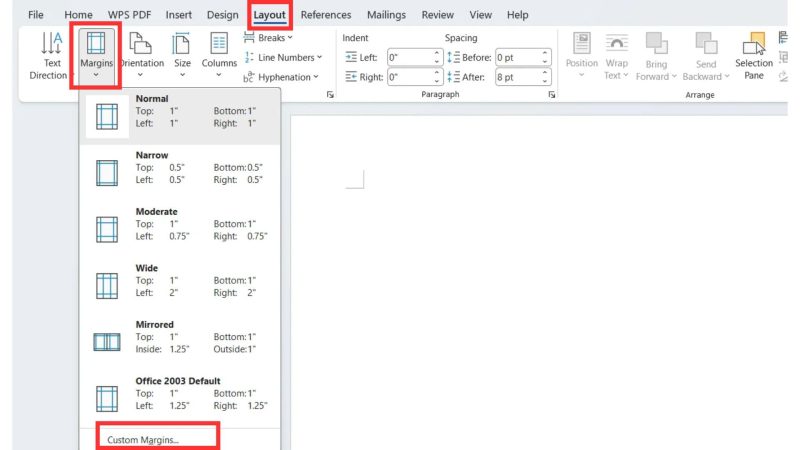Expand the Wrap Text dropdown arrow
The width and height of the screenshot is (800, 450).
pyautogui.click(x=626, y=76)
